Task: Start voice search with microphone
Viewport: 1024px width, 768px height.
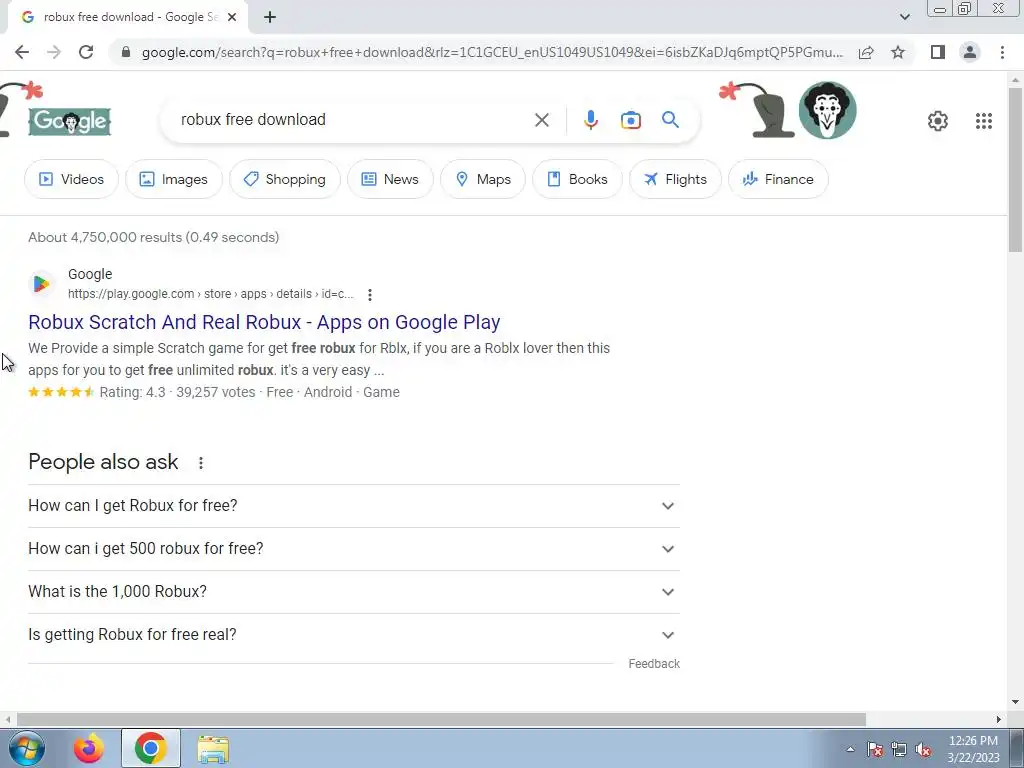Action: click(x=590, y=120)
